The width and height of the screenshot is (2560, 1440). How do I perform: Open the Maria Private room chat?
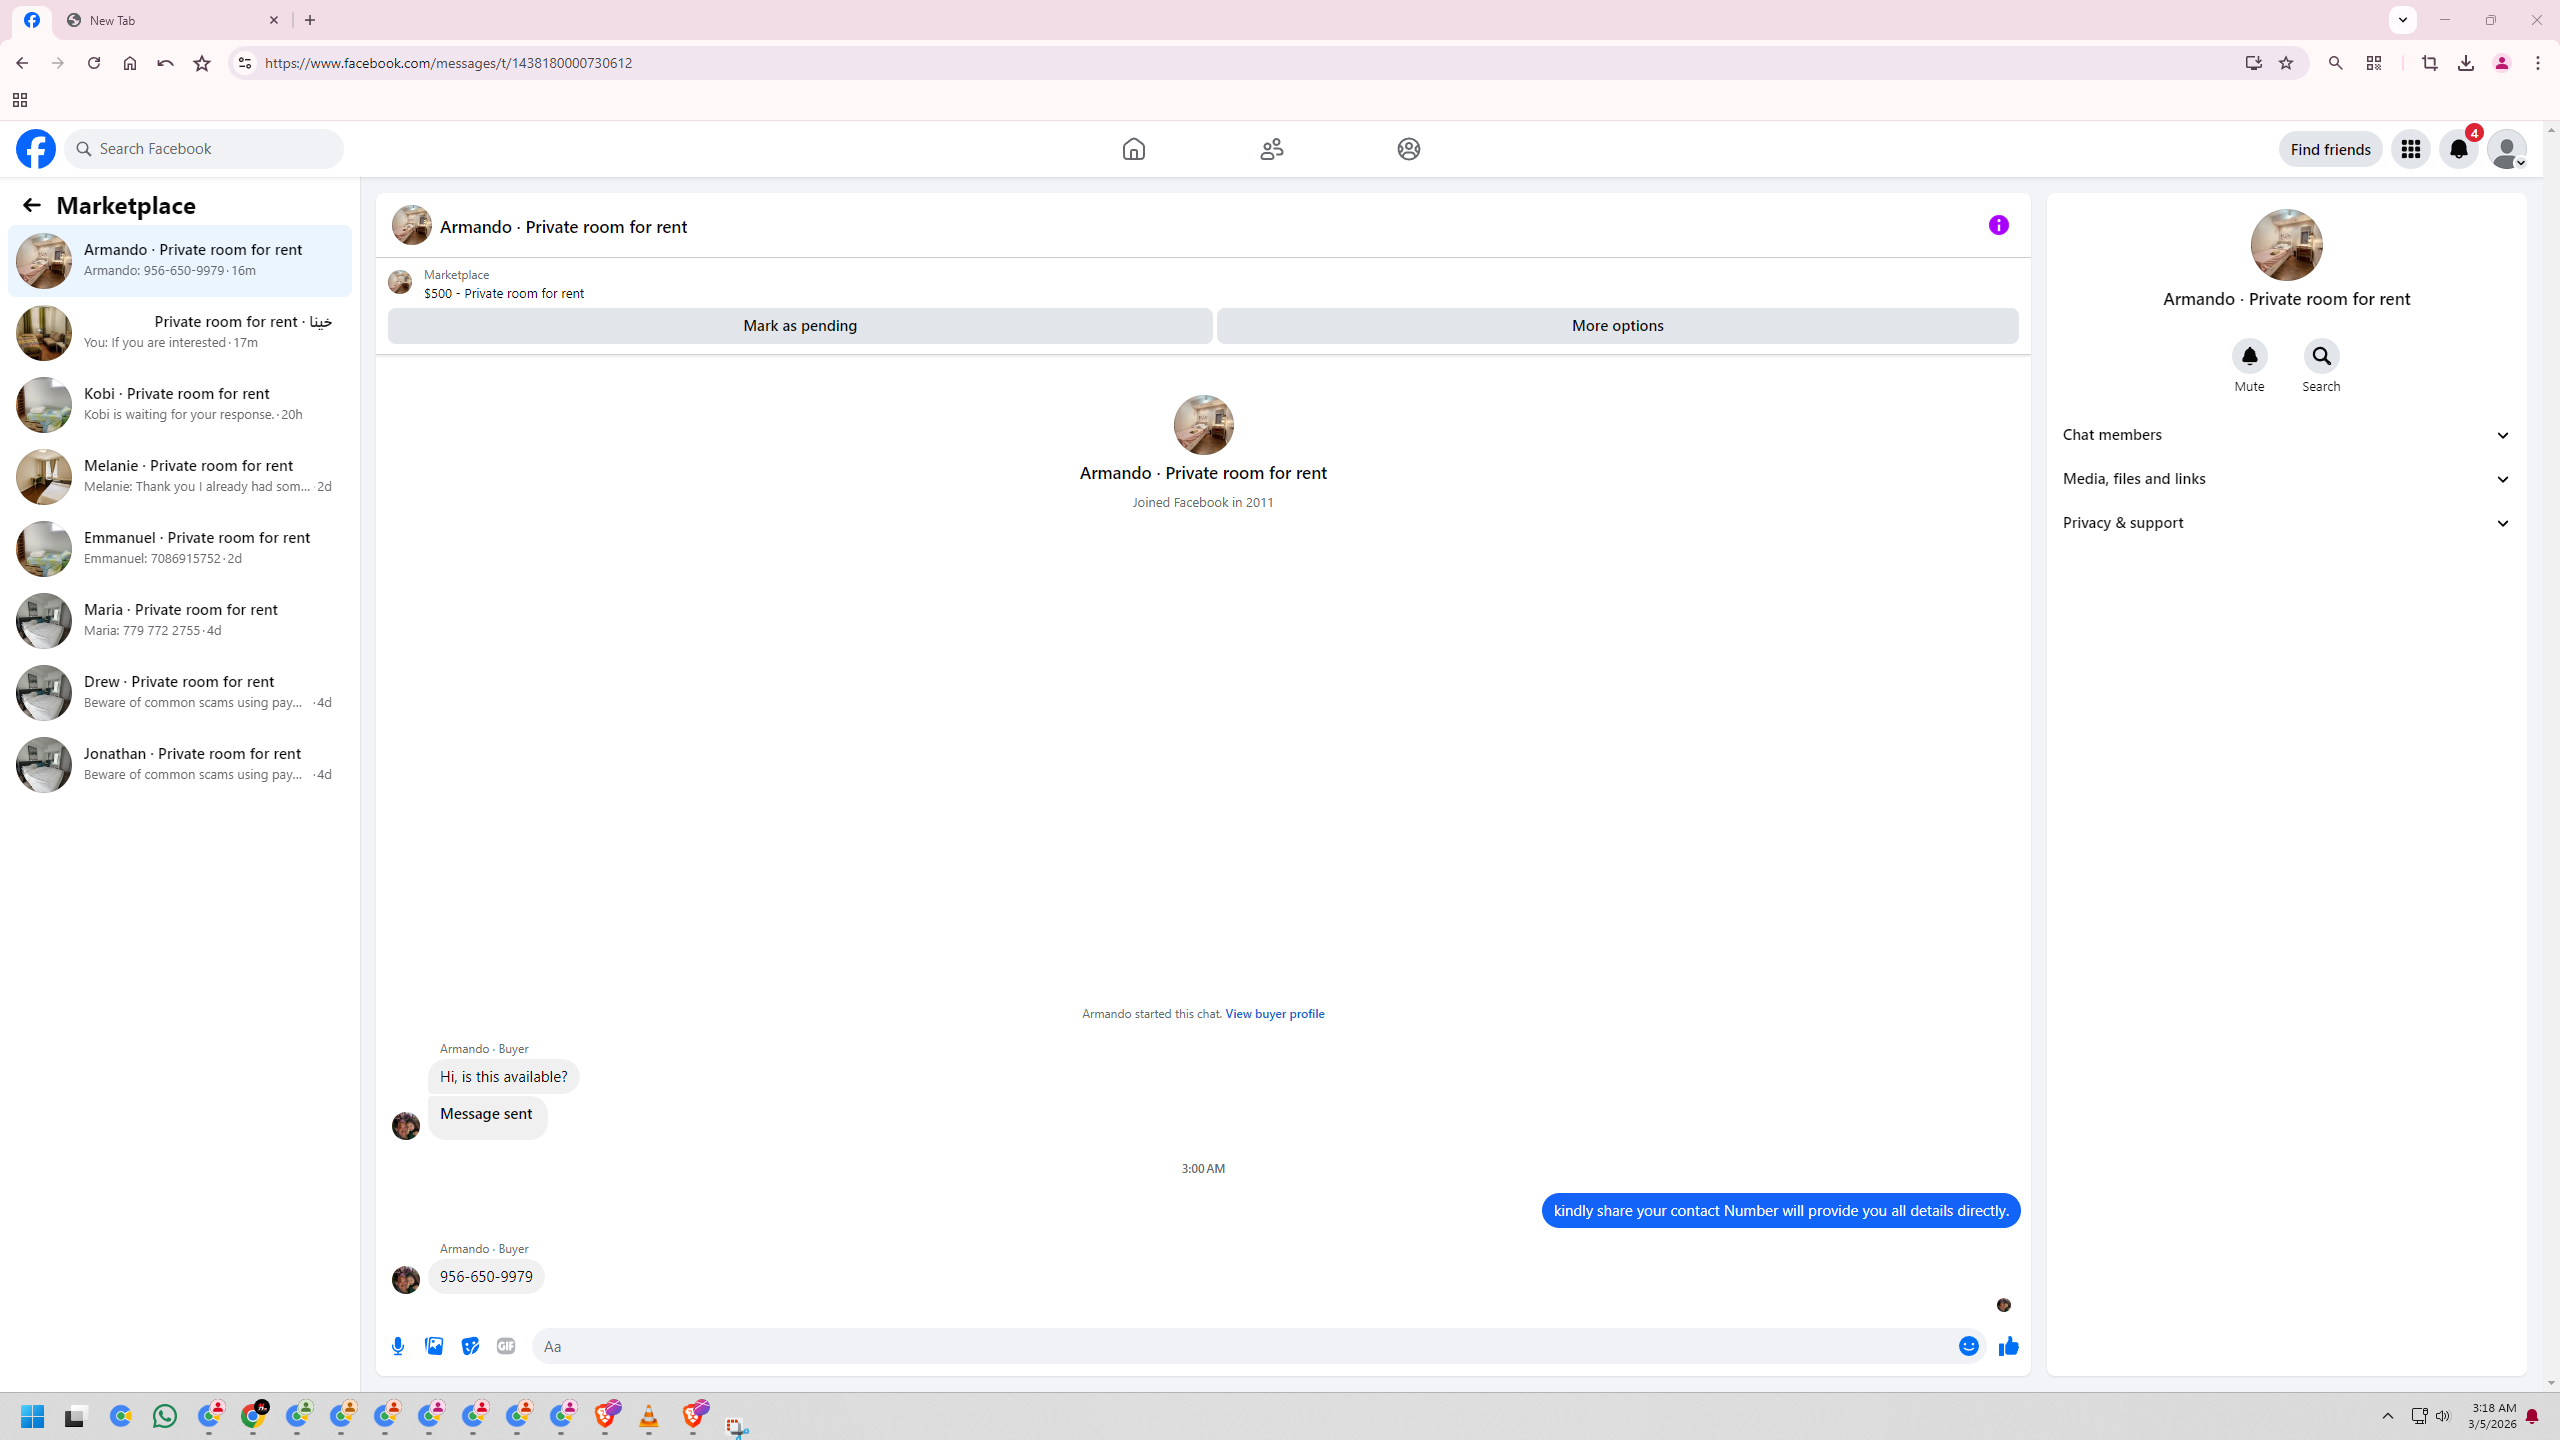point(180,621)
